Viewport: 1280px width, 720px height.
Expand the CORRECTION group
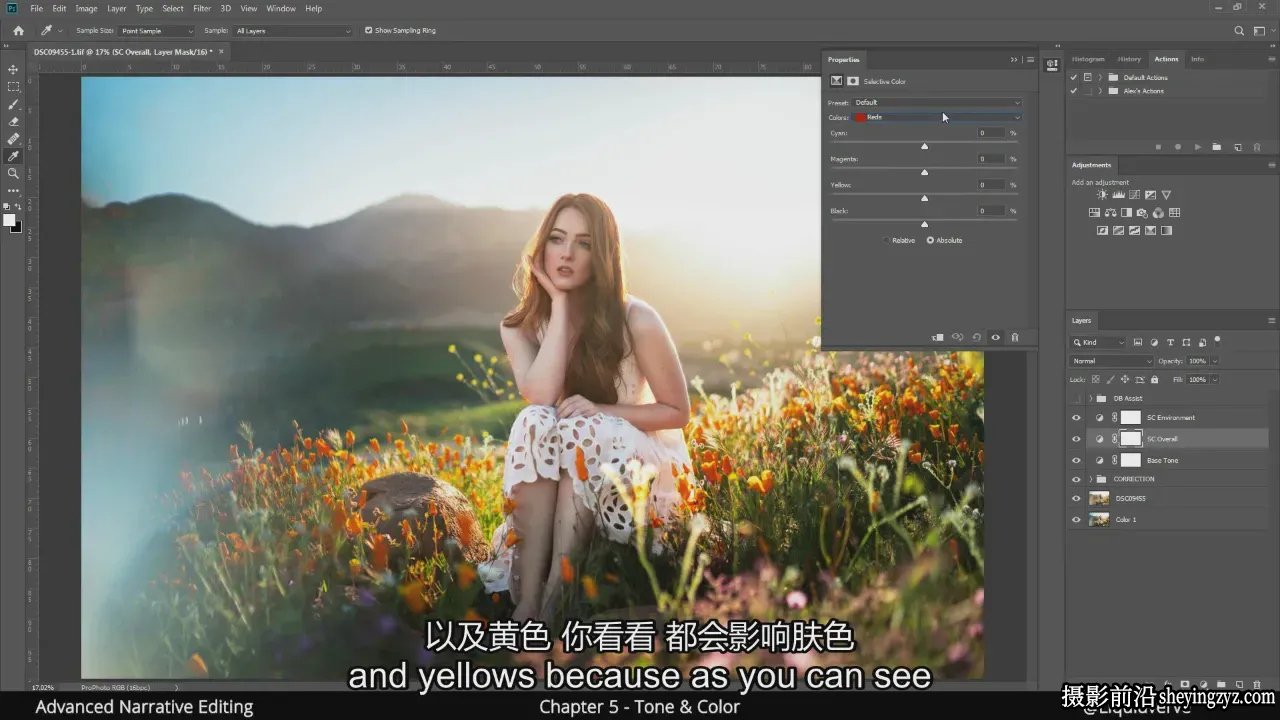pos(1090,479)
